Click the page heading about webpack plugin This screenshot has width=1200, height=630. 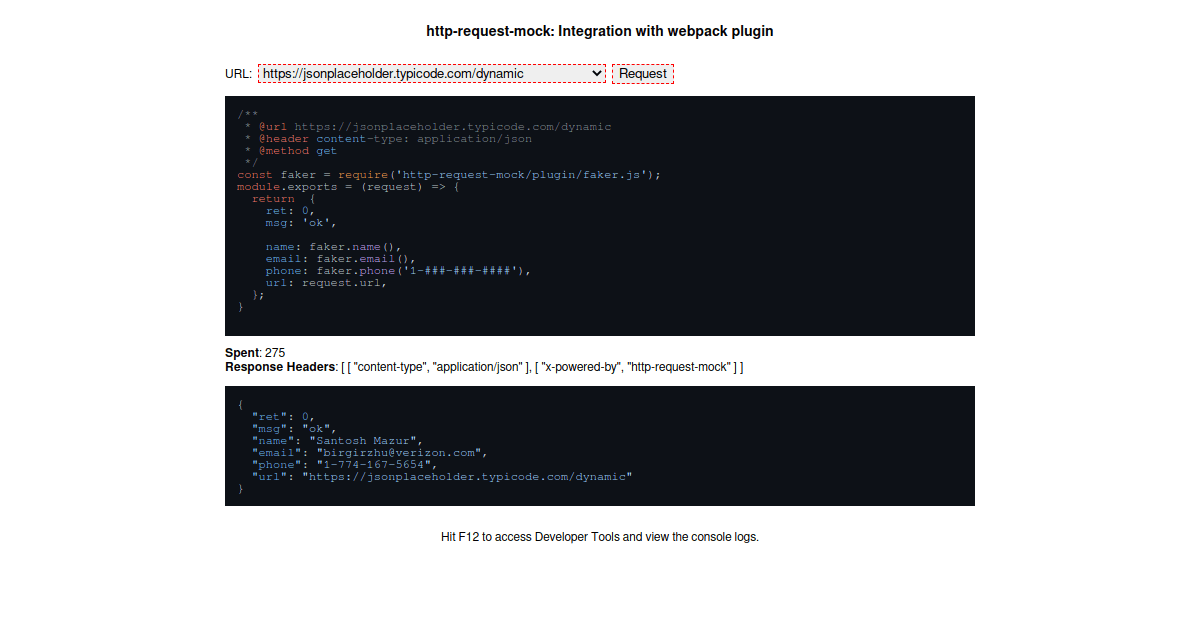(599, 31)
